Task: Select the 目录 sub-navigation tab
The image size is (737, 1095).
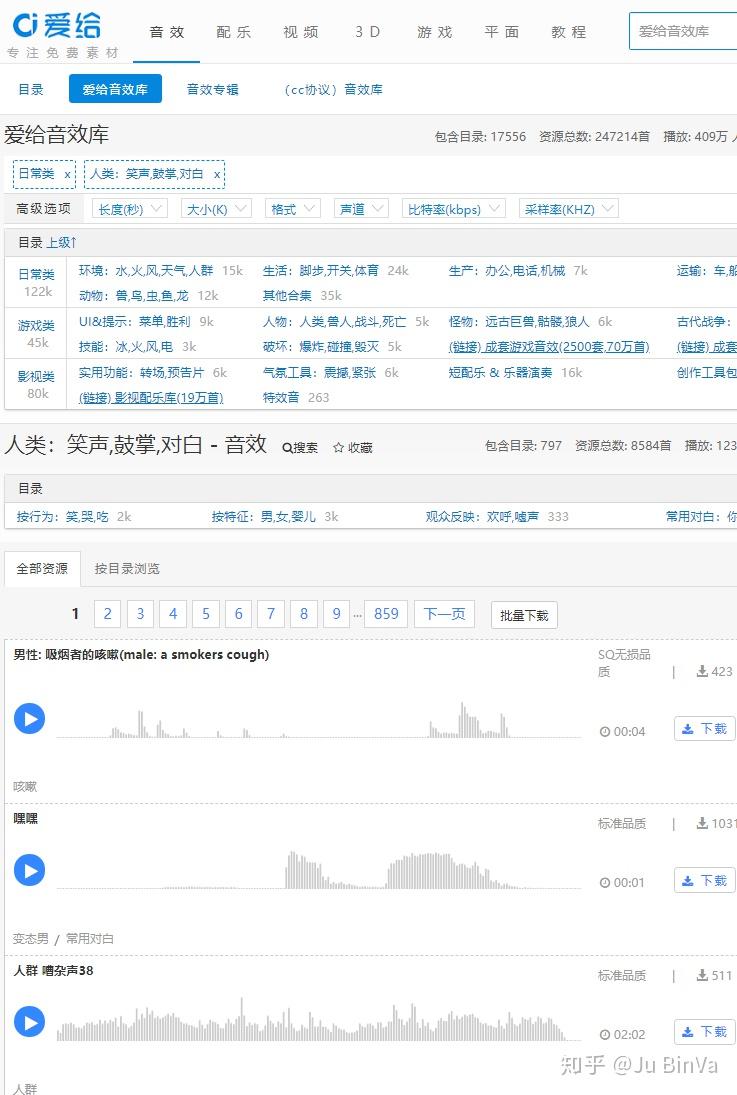Action: 31,89
